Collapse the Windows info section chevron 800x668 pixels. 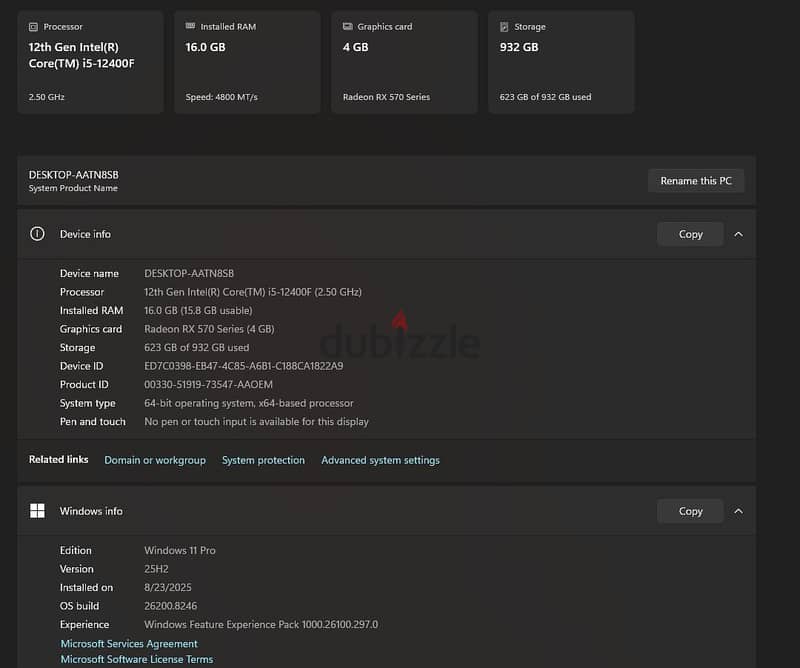(738, 511)
